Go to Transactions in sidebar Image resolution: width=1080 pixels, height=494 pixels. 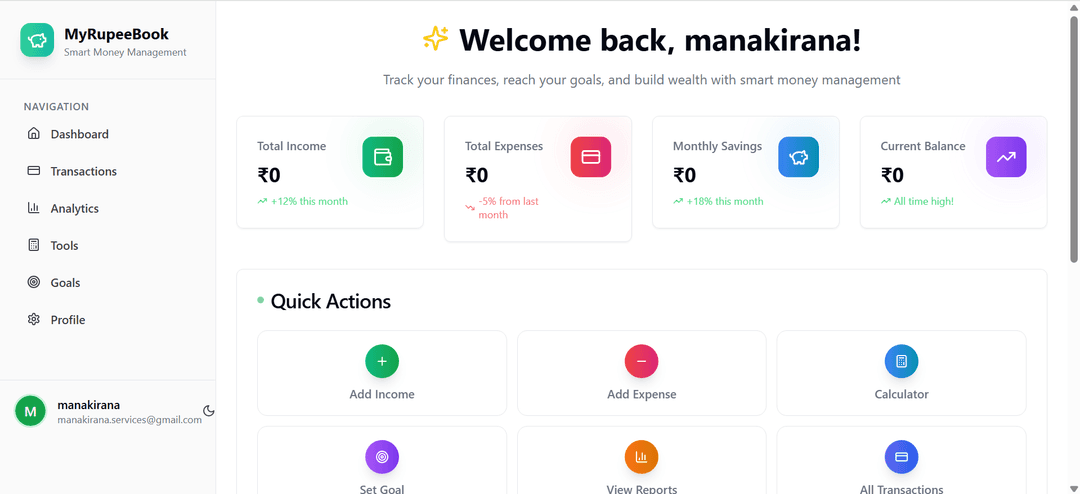click(x=83, y=171)
